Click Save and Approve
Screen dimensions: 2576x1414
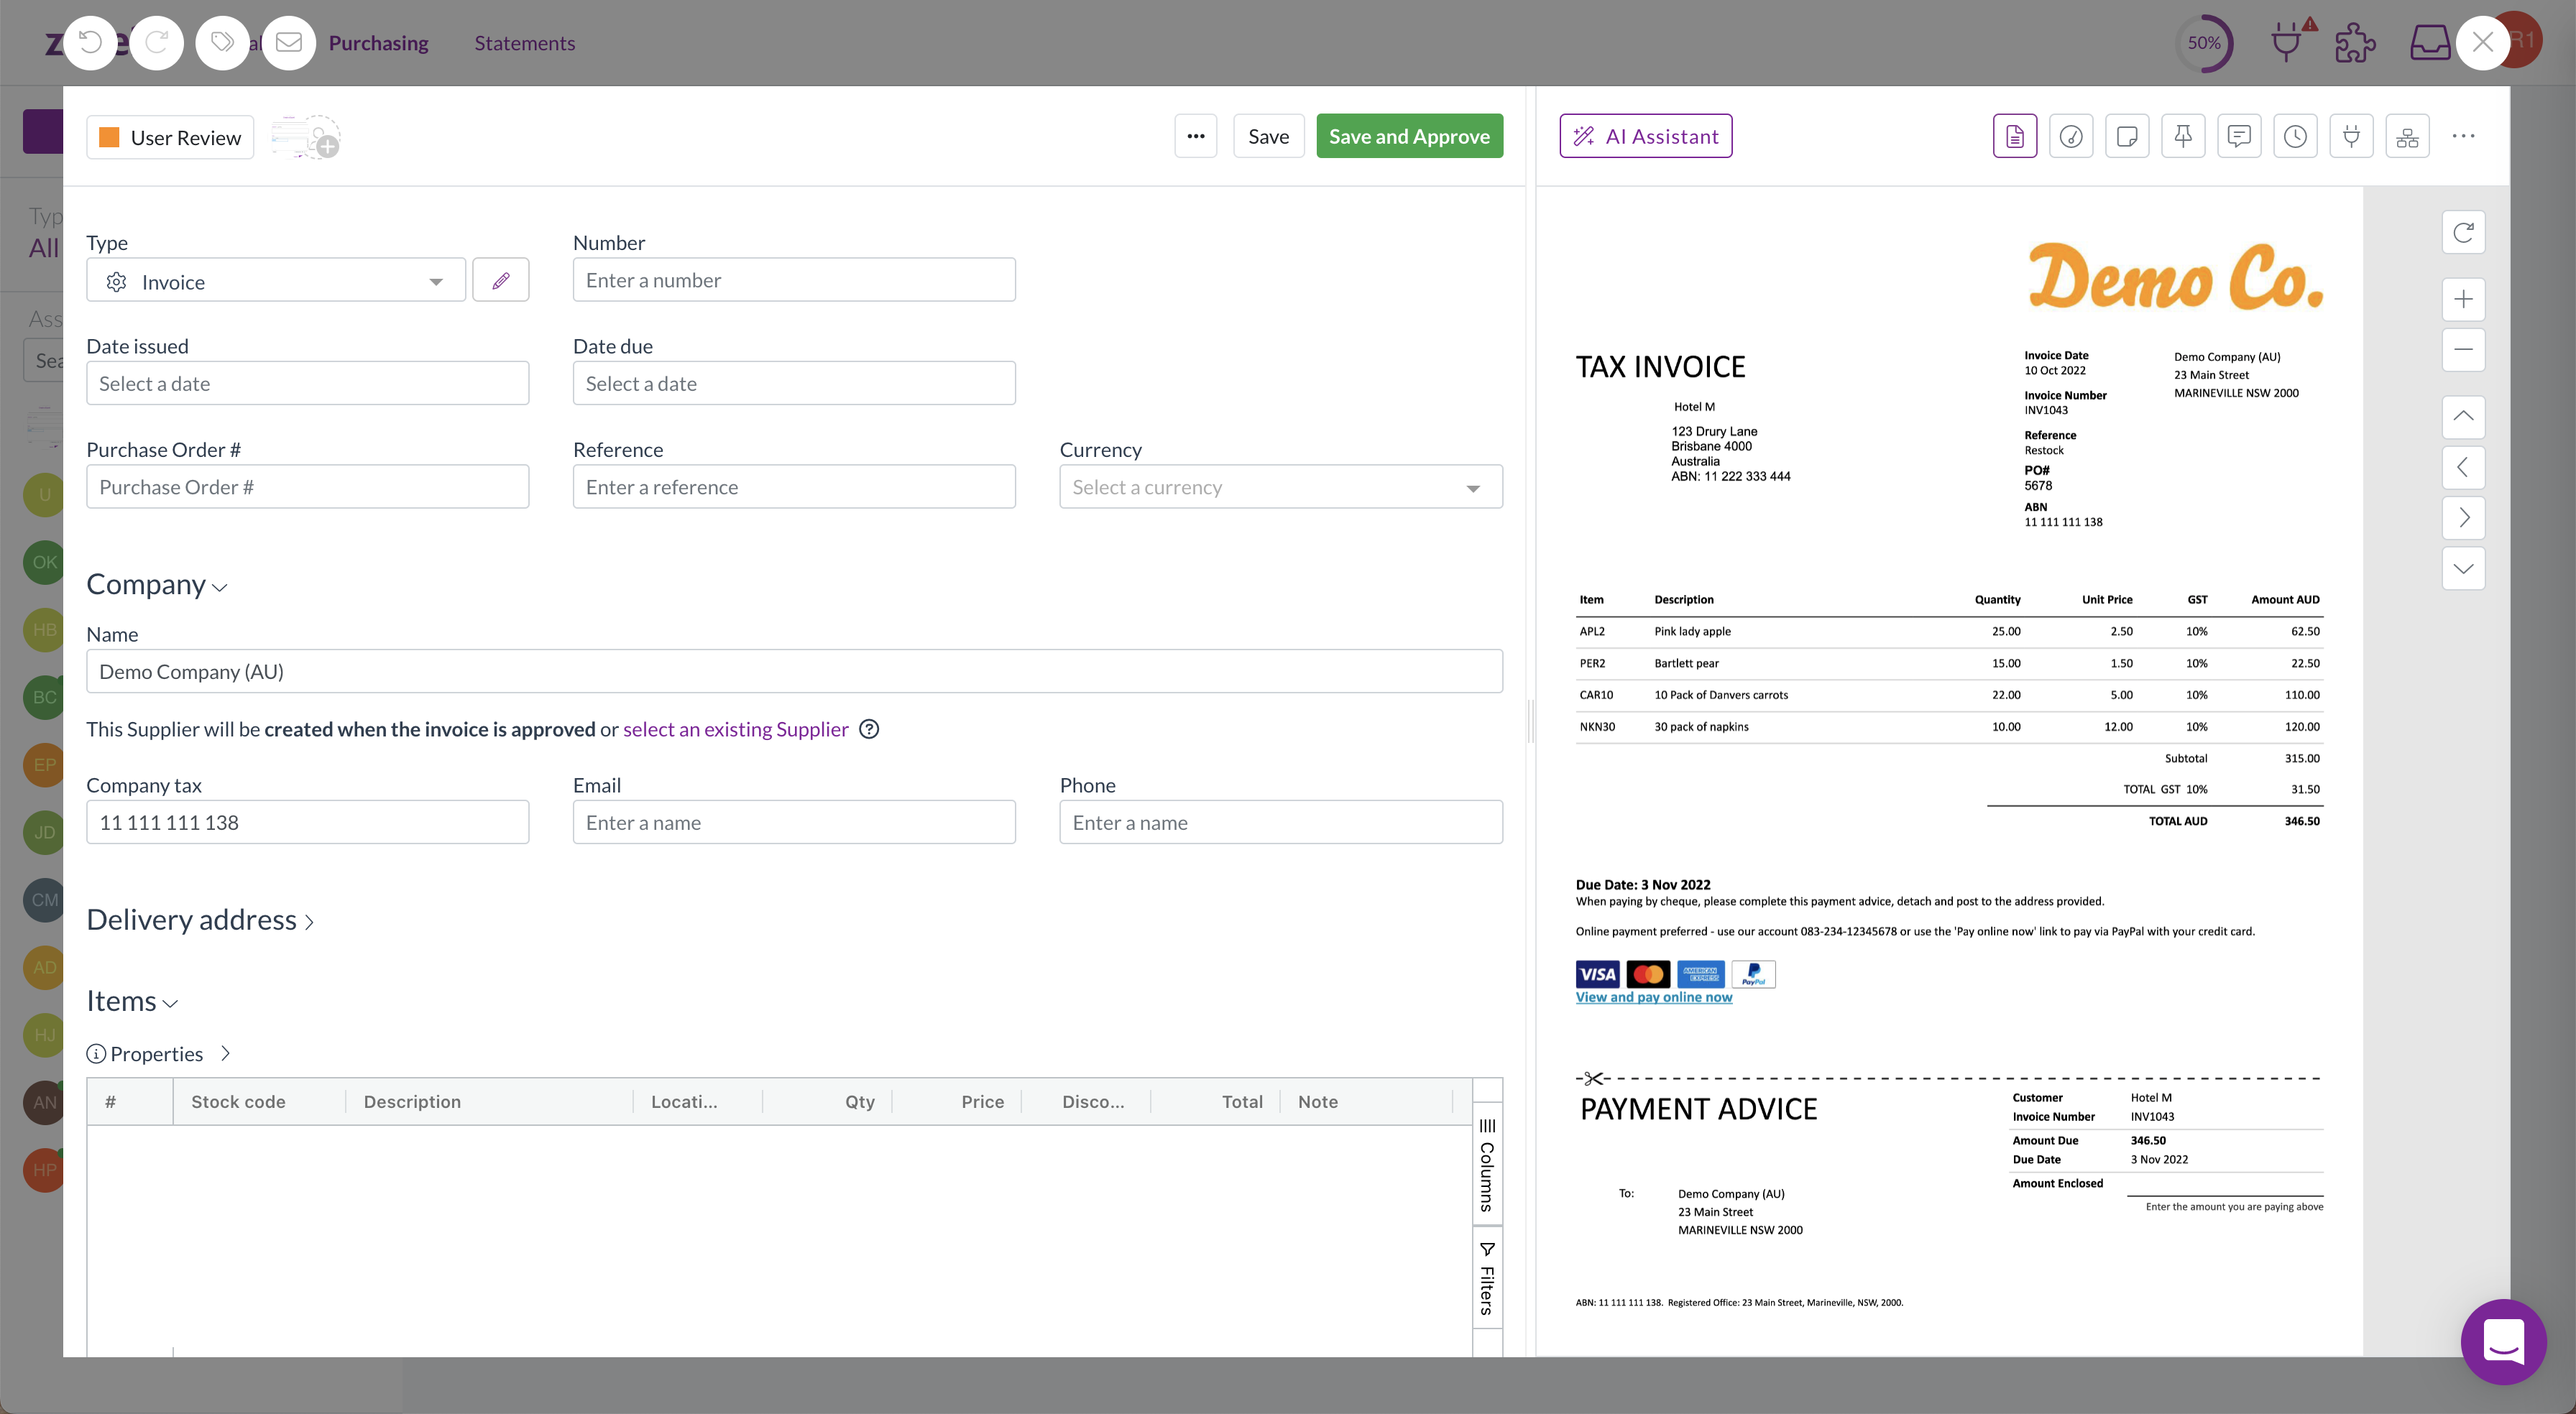(x=1409, y=136)
